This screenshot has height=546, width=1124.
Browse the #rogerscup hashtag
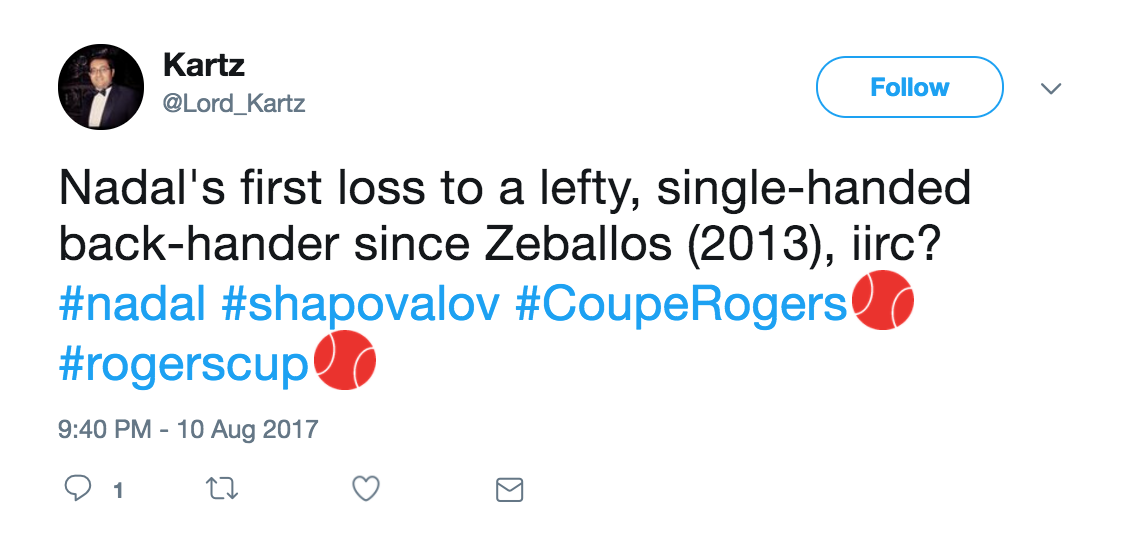click(183, 364)
